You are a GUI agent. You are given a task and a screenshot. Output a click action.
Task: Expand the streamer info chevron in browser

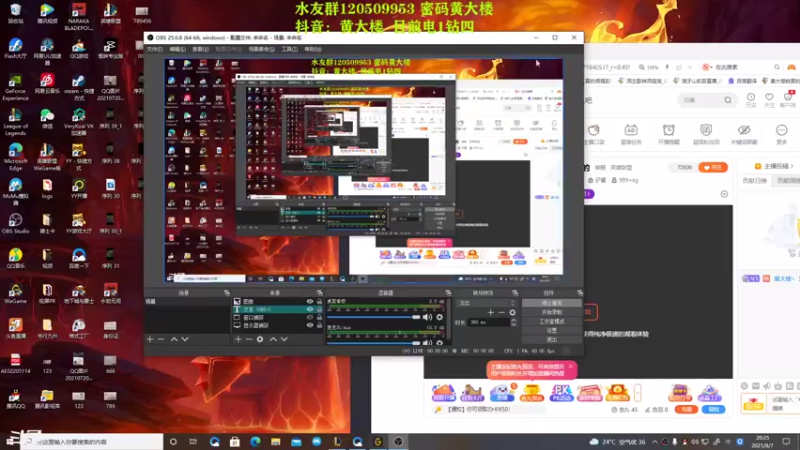tap(724, 194)
